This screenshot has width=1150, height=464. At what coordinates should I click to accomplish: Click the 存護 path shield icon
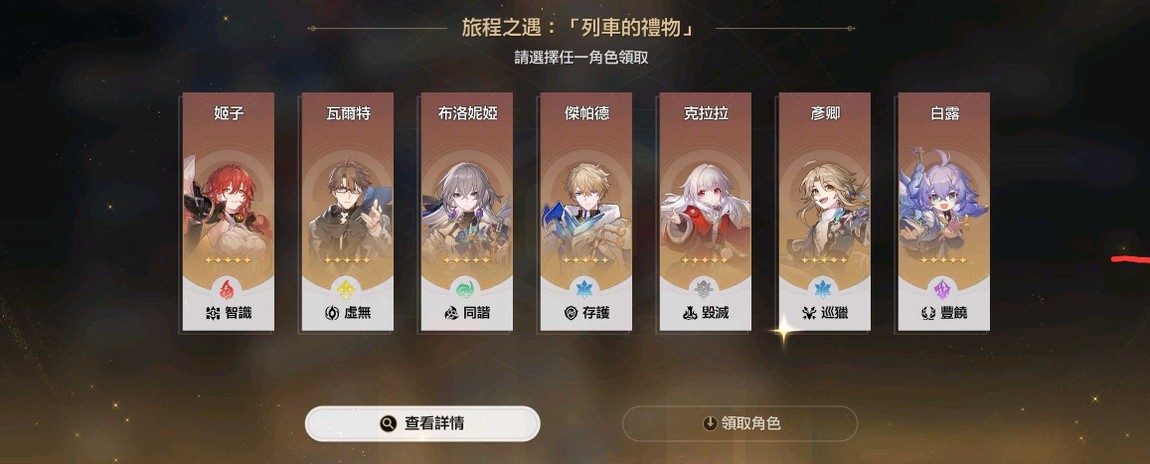tap(571, 313)
